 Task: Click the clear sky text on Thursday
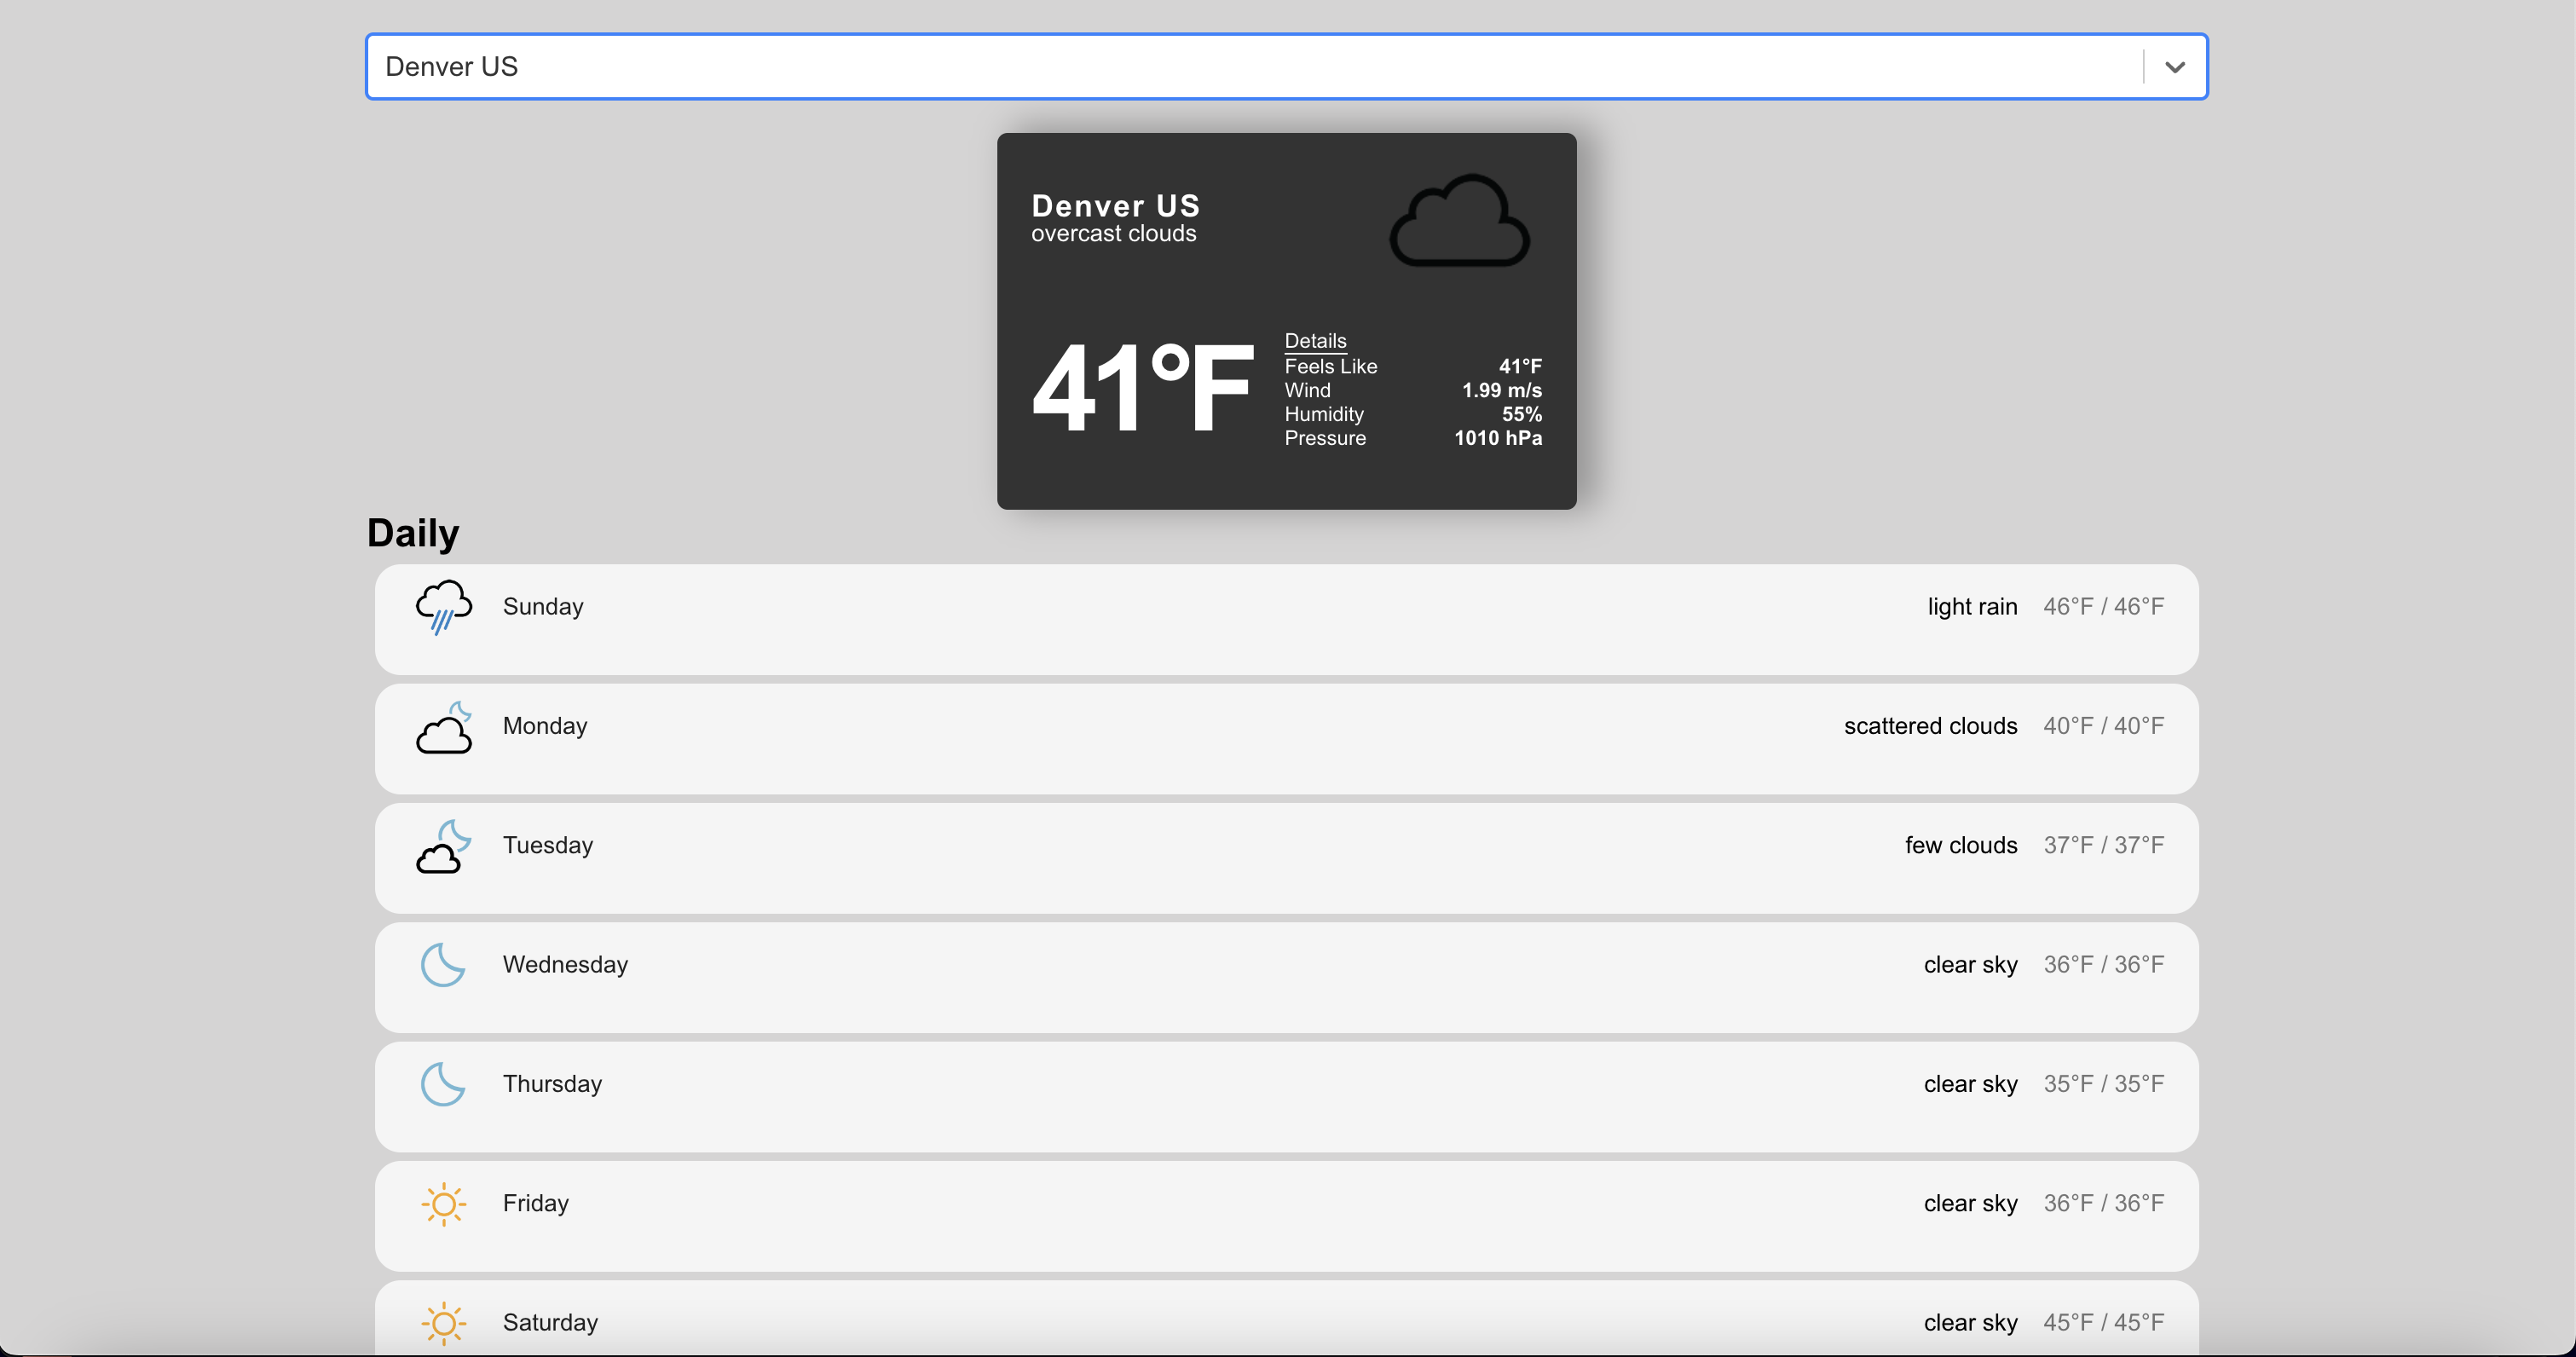click(x=1970, y=1084)
